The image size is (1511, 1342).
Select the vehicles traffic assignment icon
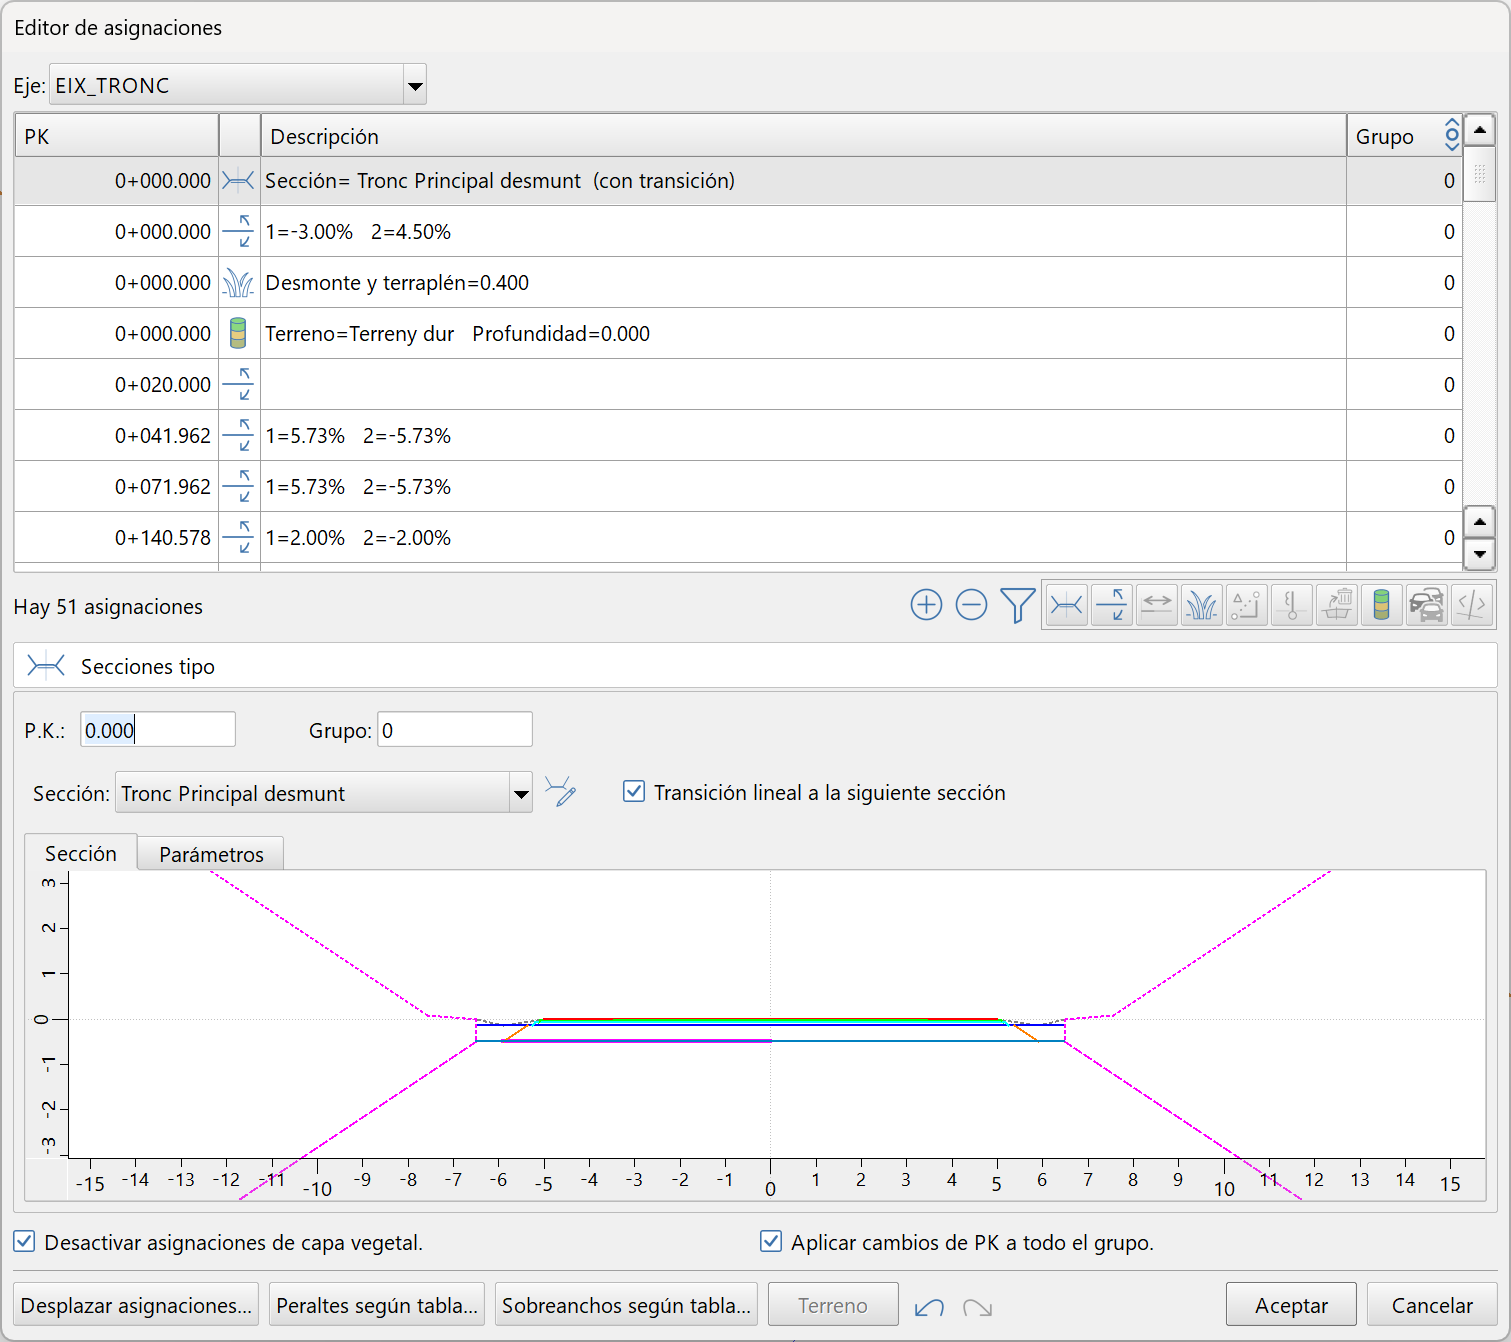pyautogui.click(x=1426, y=605)
